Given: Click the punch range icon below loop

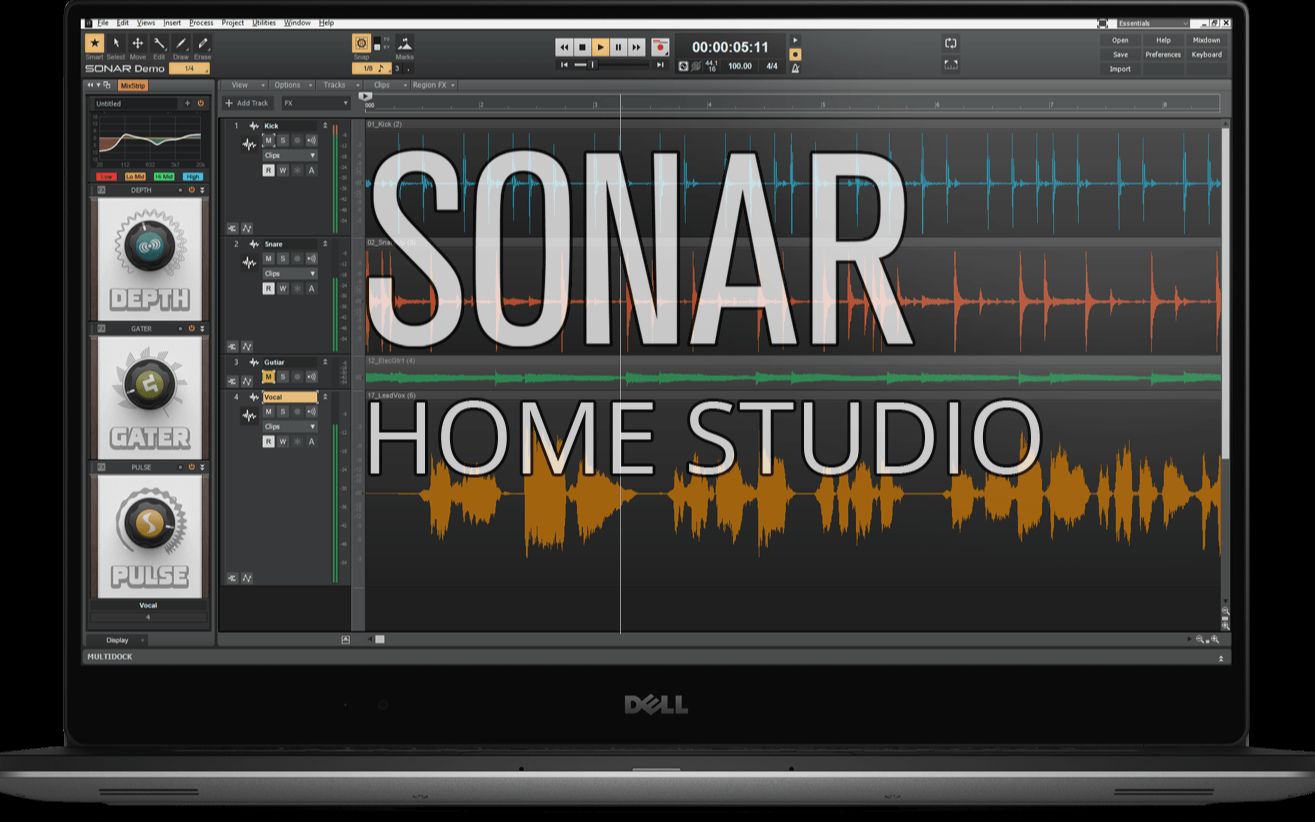Looking at the screenshot, I should pos(951,65).
